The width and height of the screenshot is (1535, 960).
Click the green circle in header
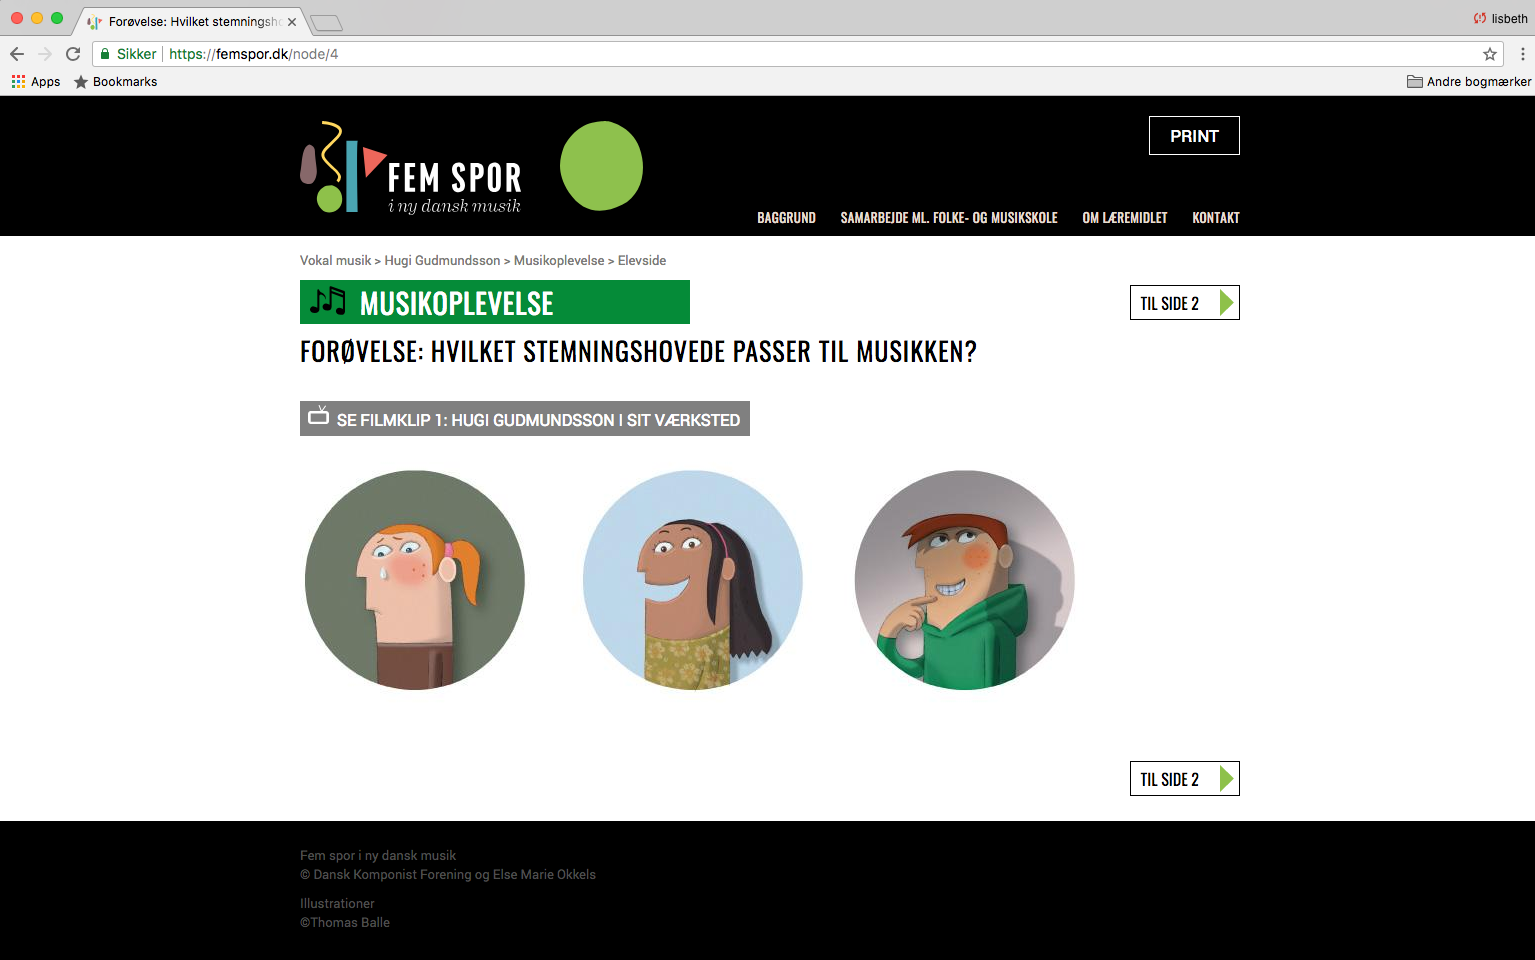coord(601,166)
